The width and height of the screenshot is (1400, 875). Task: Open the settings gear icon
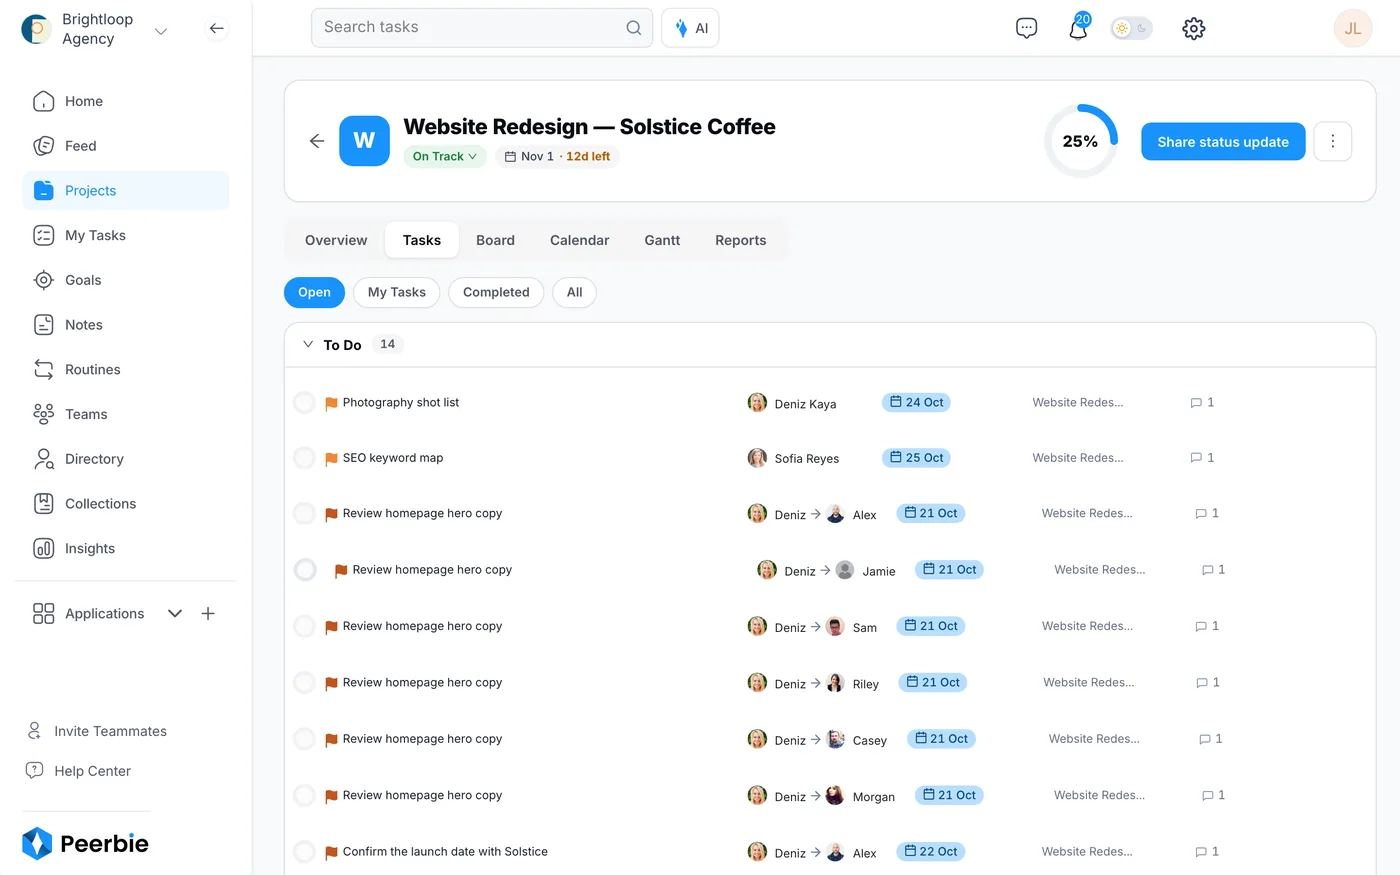pyautogui.click(x=1193, y=28)
